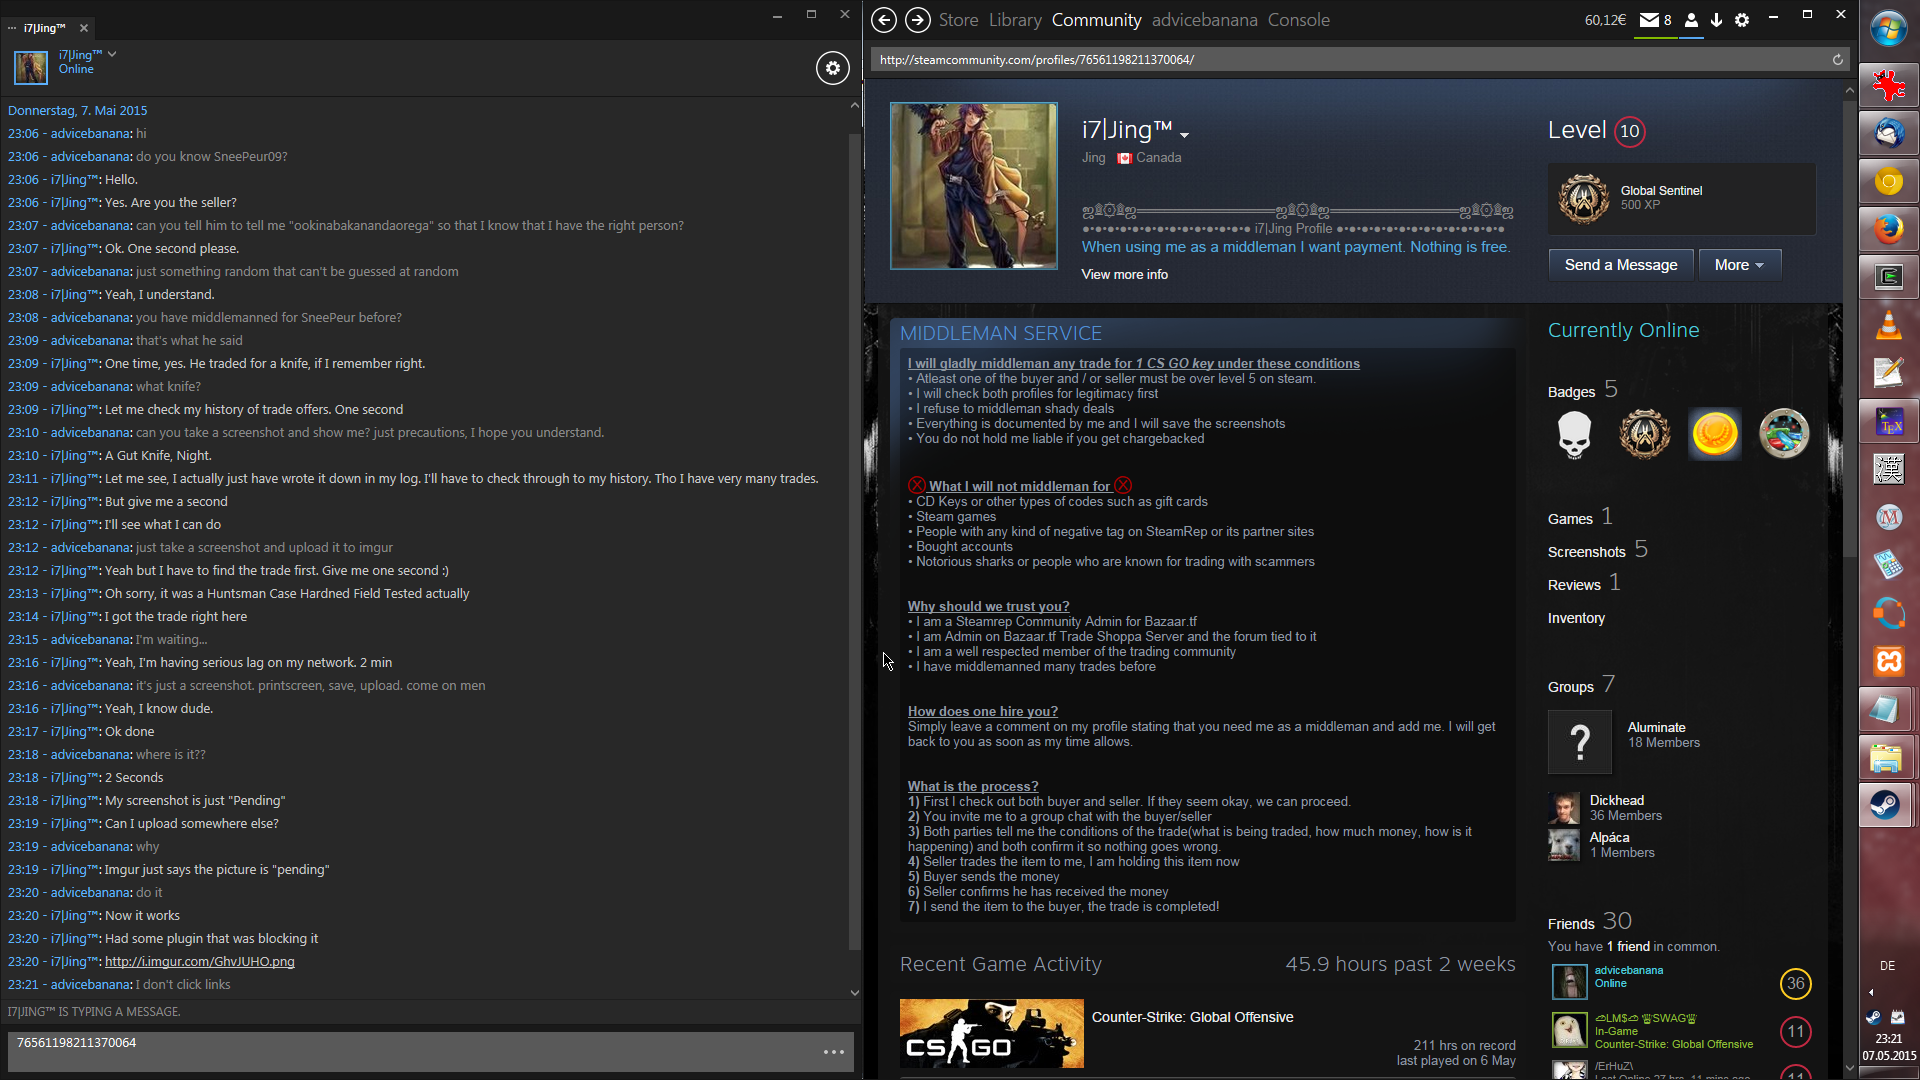Expand the i7|Jing profile name arrow
Image resolution: width=1920 pixels, height=1080 pixels.
1185,135
